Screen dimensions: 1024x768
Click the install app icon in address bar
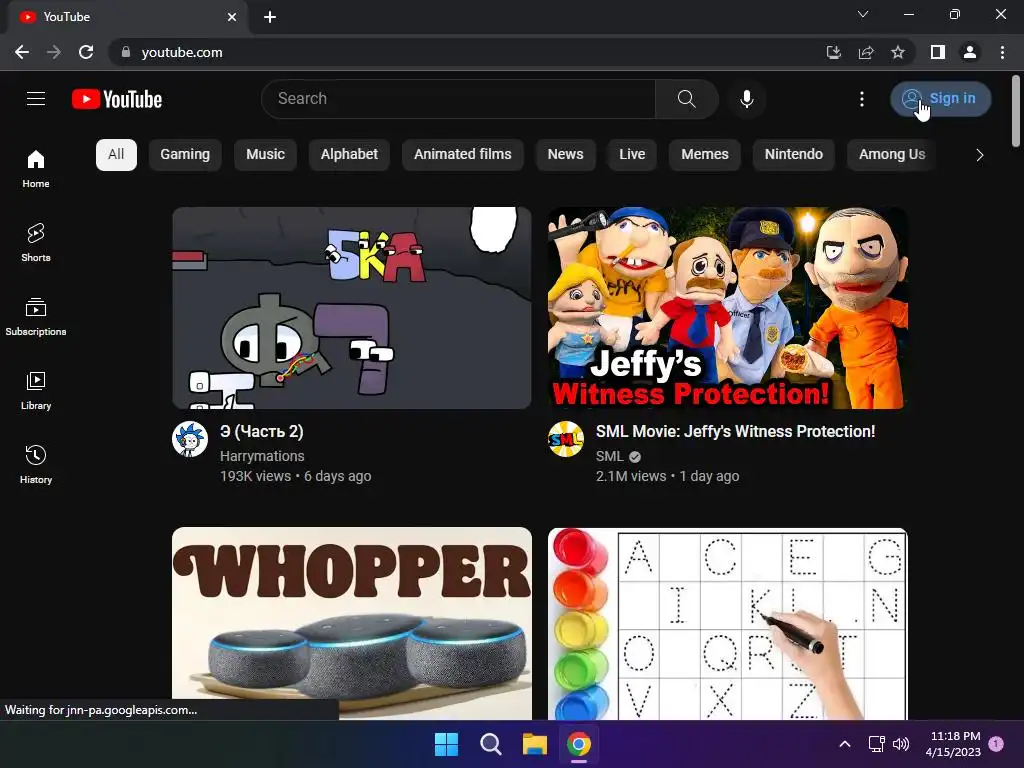[833, 52]
